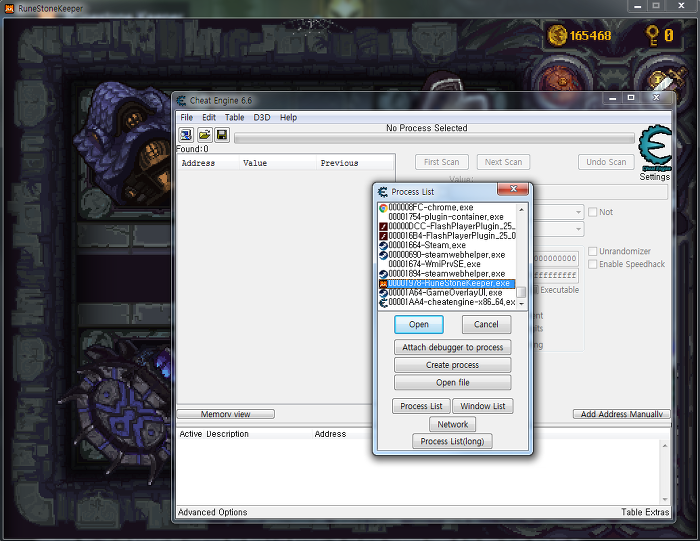700x541 pixels.
Task: Click Attach debugger to process
Action: [x=453, y=347]
